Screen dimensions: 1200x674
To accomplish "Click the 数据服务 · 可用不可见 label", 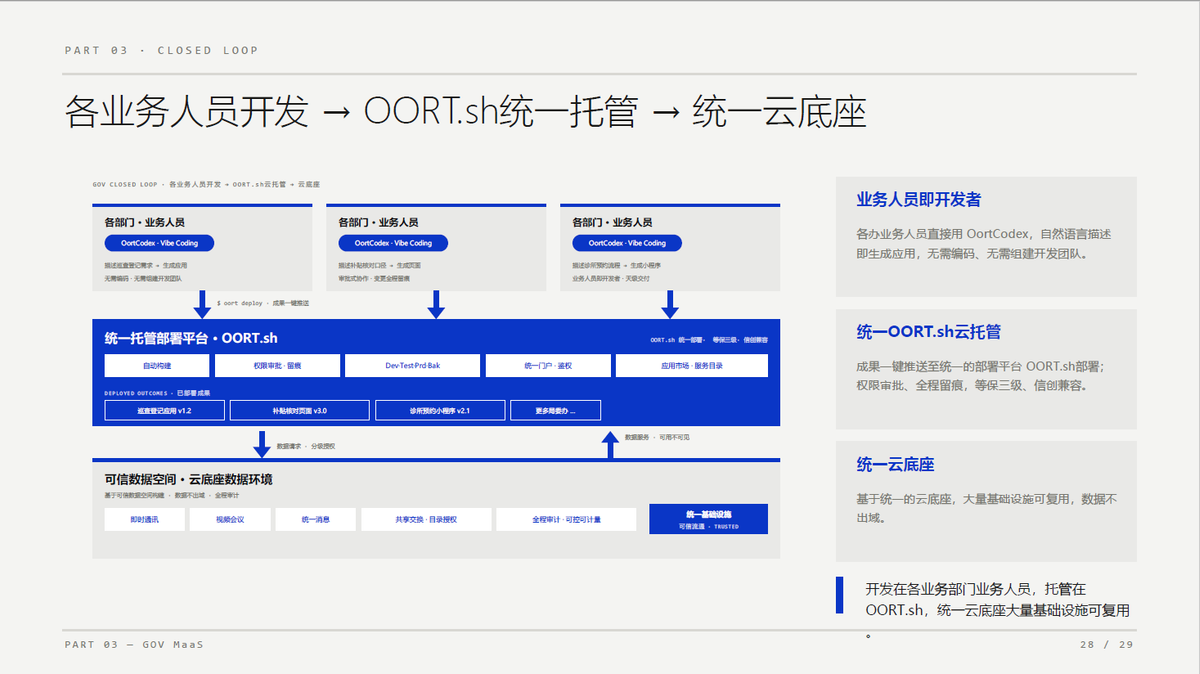I will pos(657,437).
